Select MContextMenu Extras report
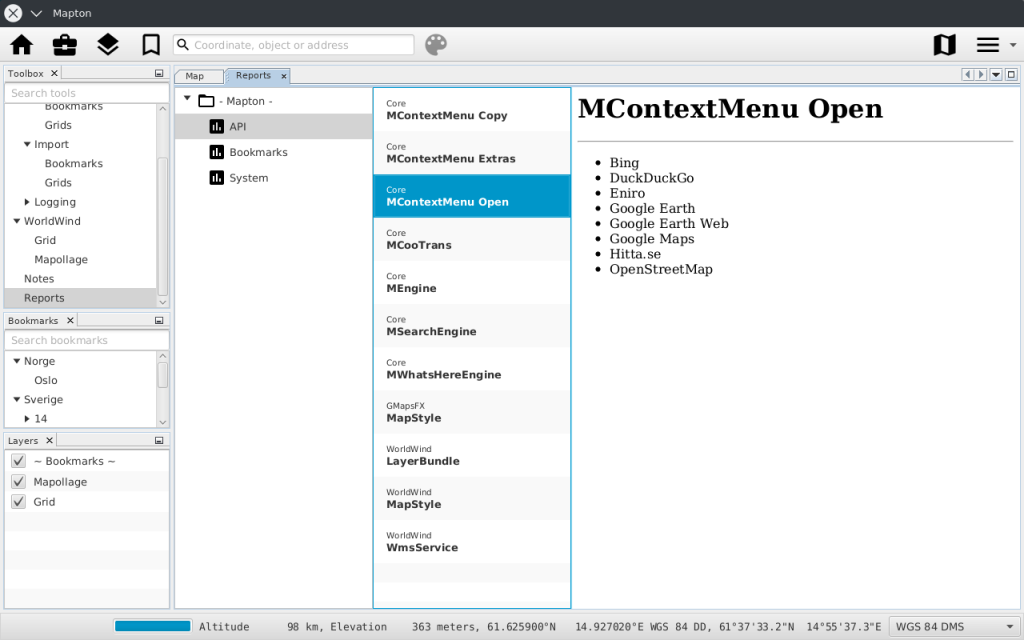Viewport: 1024px width, 640px height. coord(472,153)
